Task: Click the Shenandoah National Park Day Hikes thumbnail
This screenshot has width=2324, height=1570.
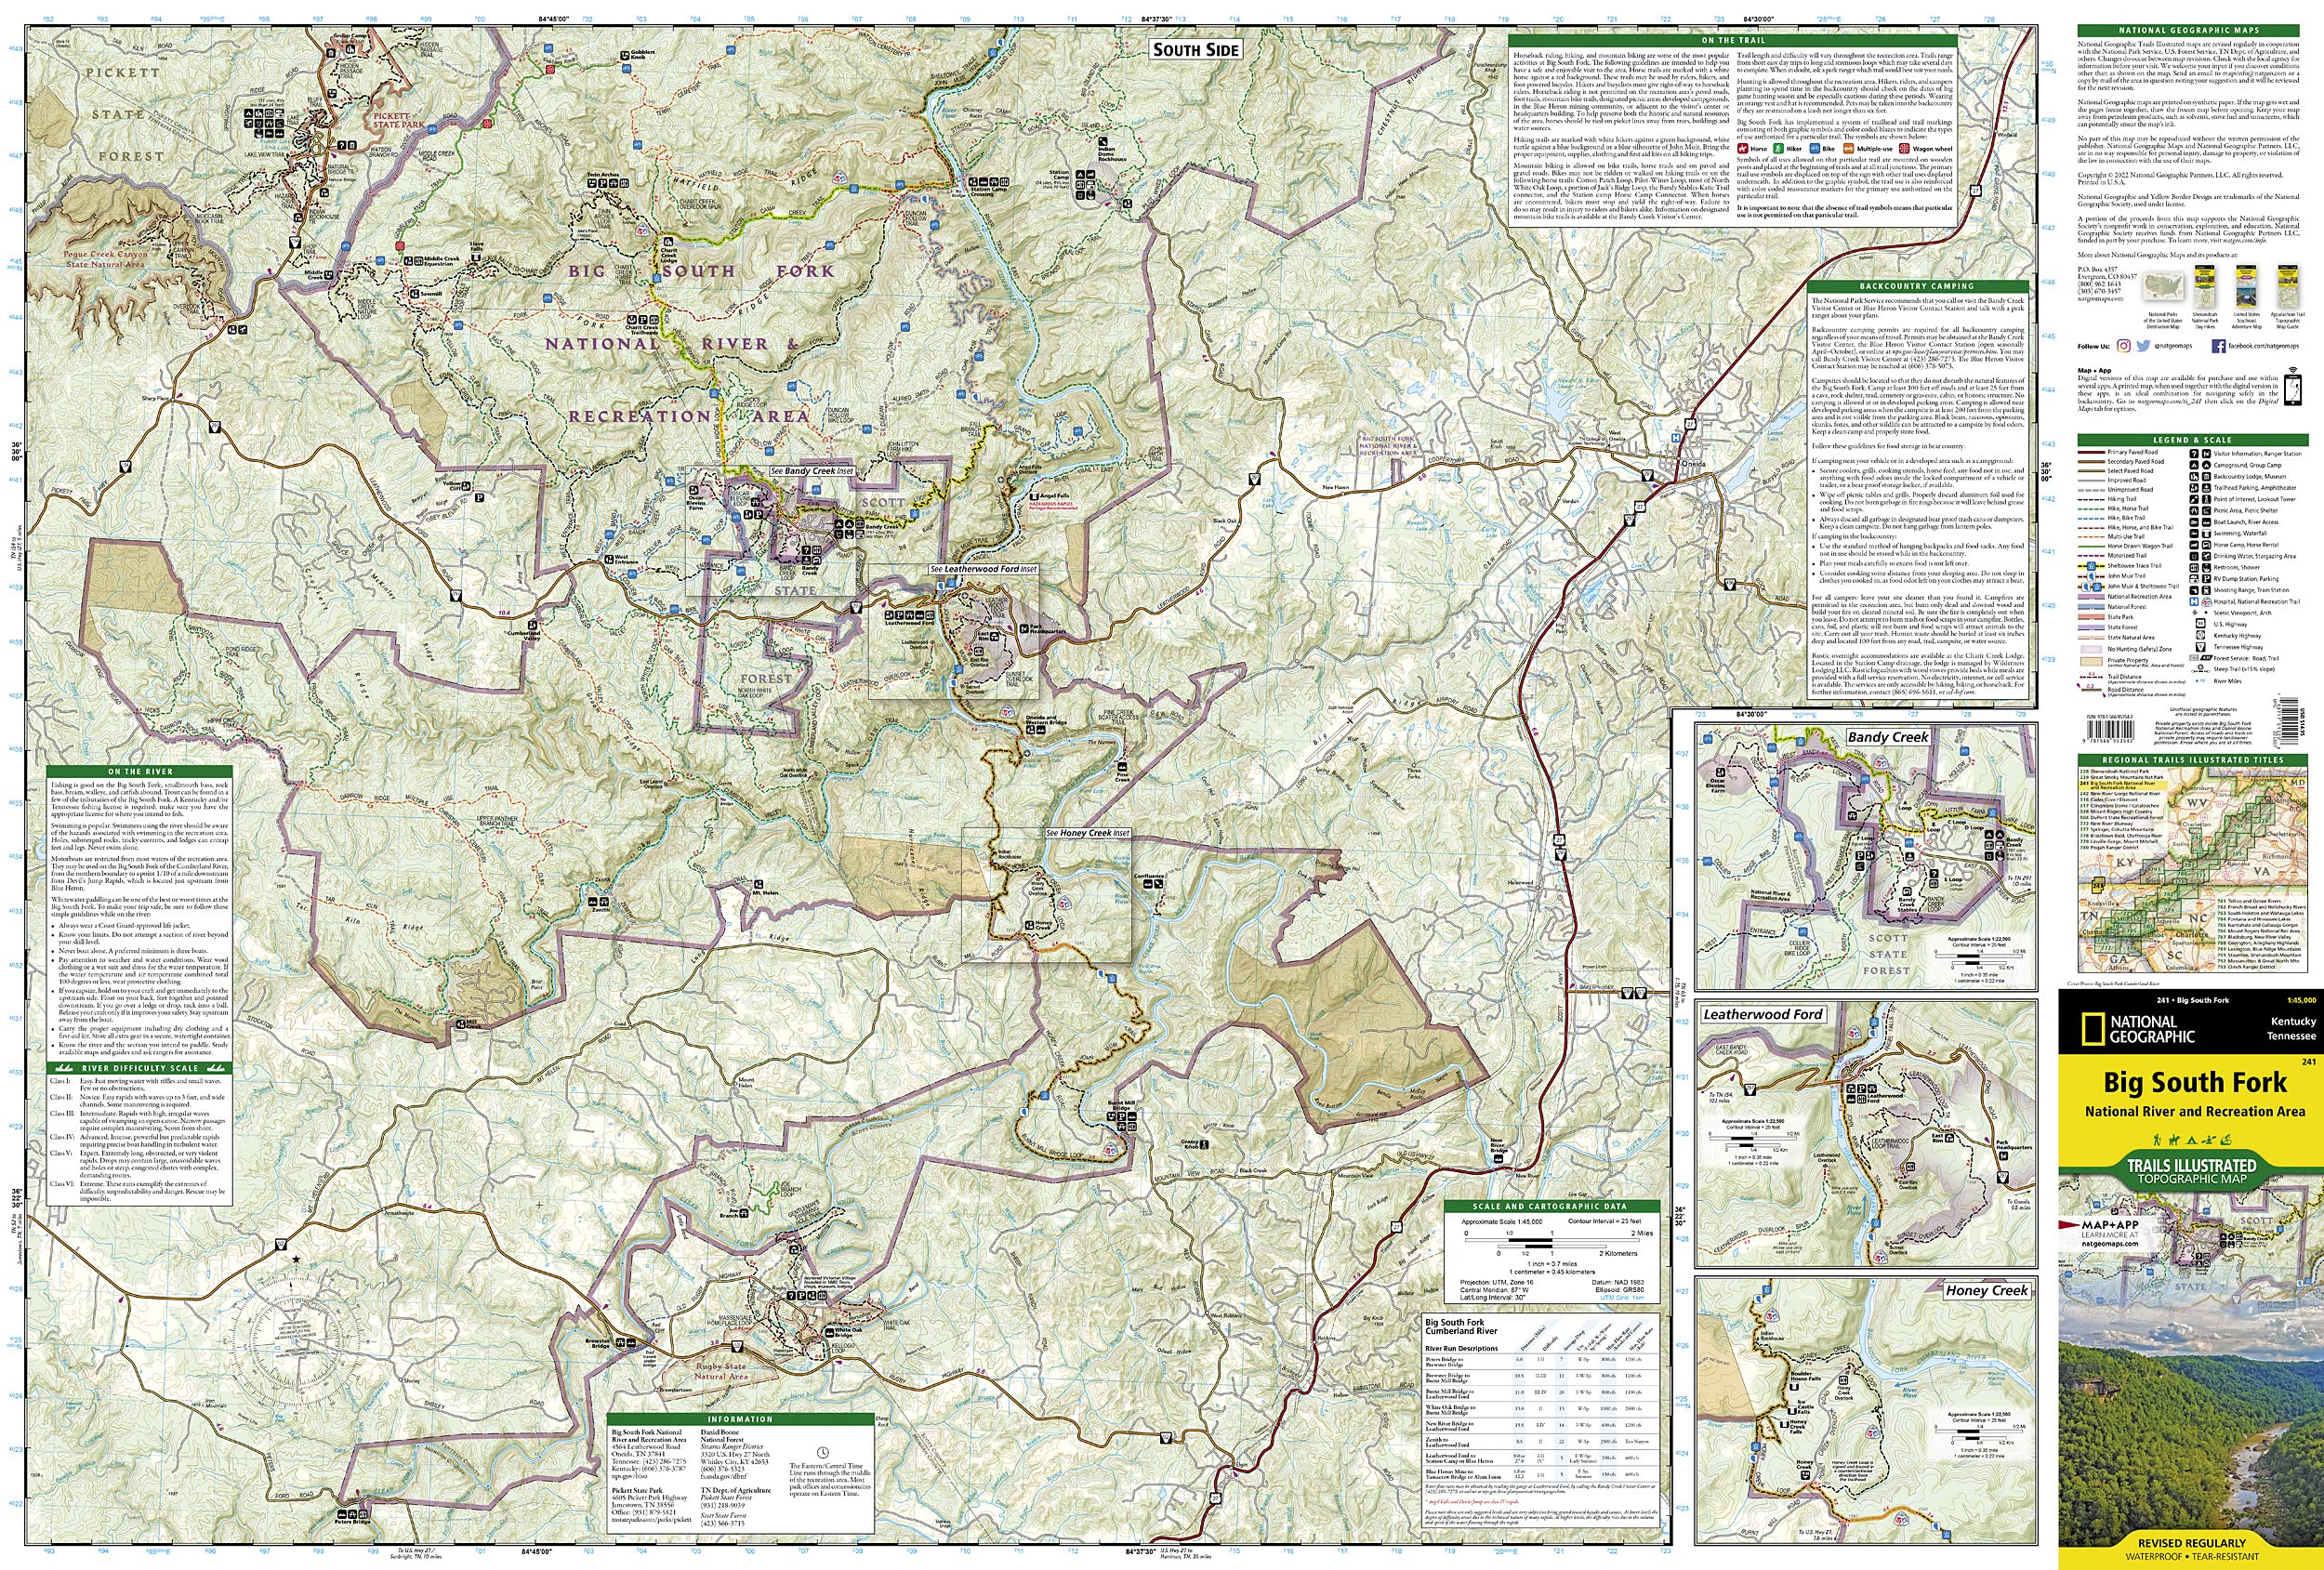Action: (2204, 286)
